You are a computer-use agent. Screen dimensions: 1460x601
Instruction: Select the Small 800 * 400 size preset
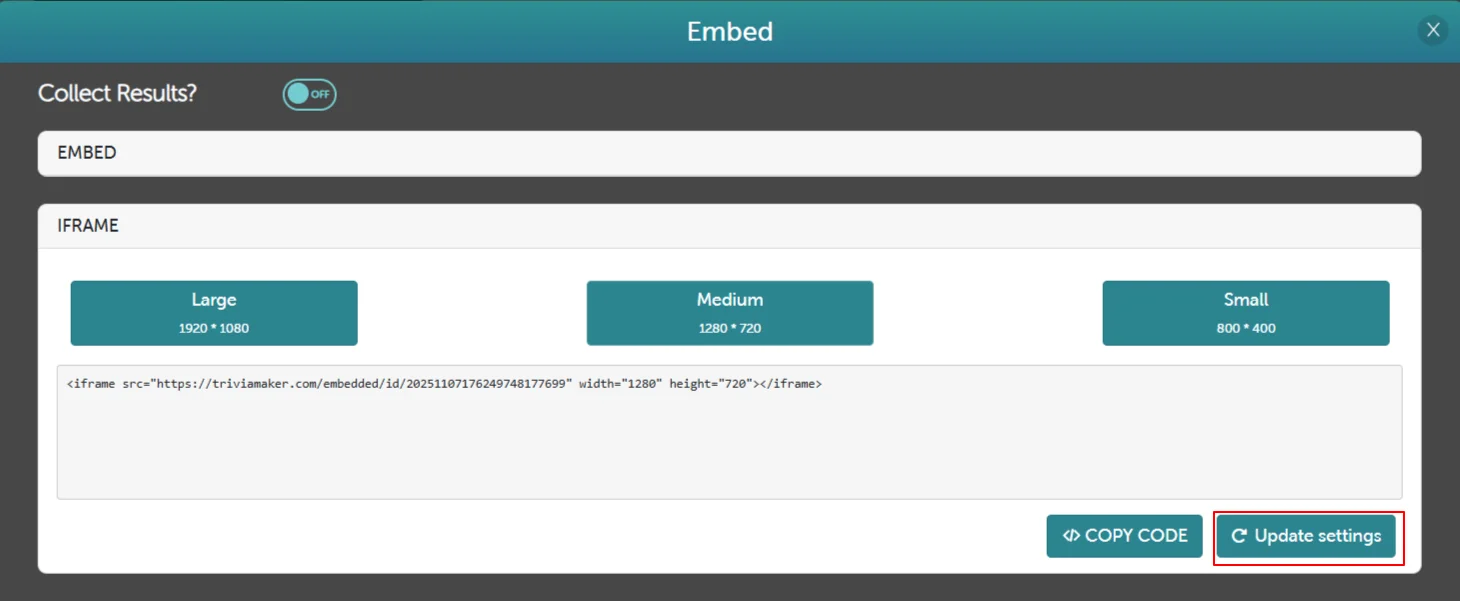coord(1245,312)
